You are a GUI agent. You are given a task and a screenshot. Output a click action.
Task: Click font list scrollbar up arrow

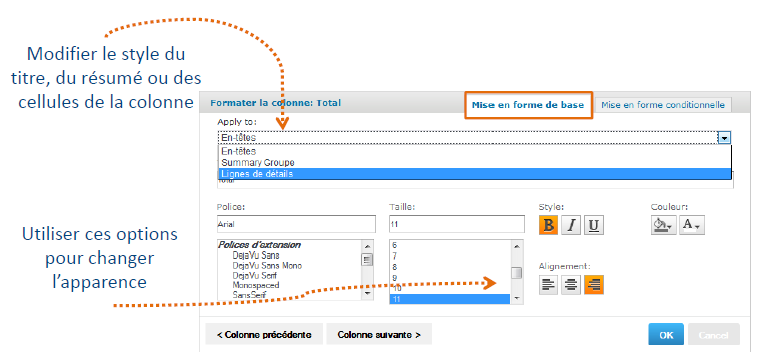point(367,246)
